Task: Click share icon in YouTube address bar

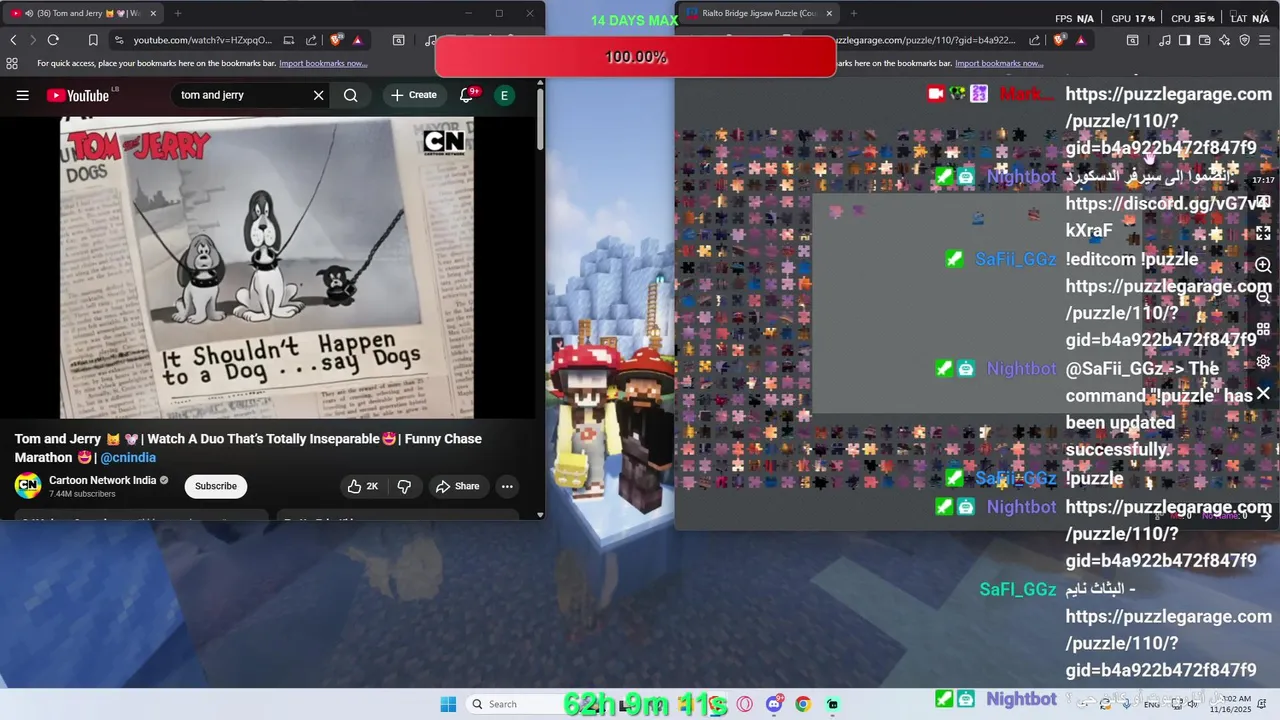Action: tap(311, 40)
